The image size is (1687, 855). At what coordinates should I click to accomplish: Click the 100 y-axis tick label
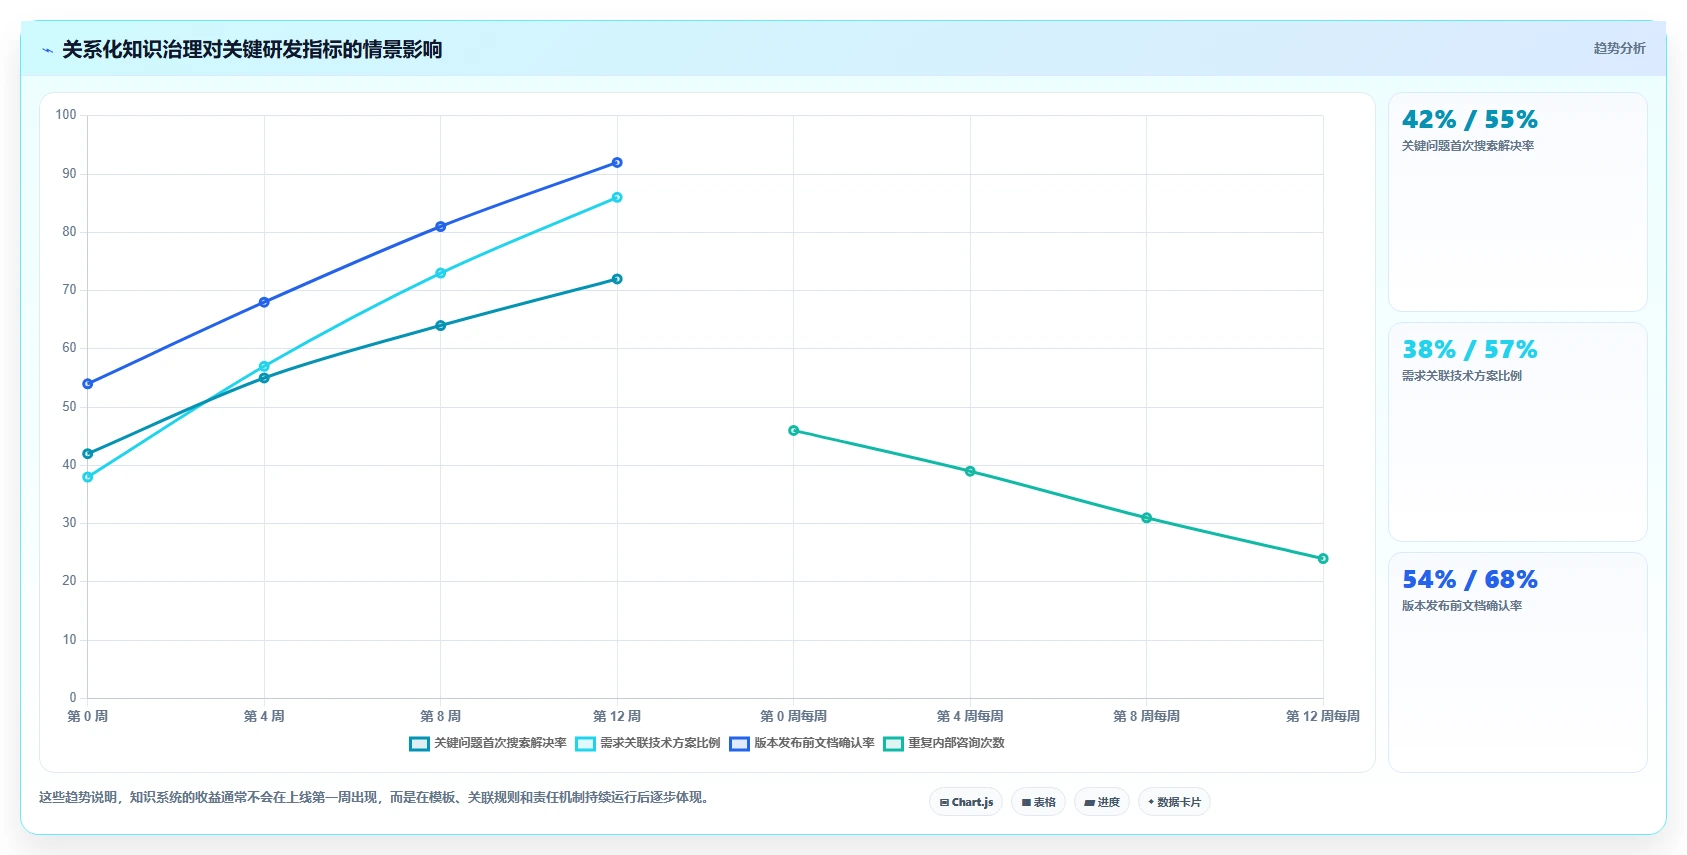click(66, 115)
